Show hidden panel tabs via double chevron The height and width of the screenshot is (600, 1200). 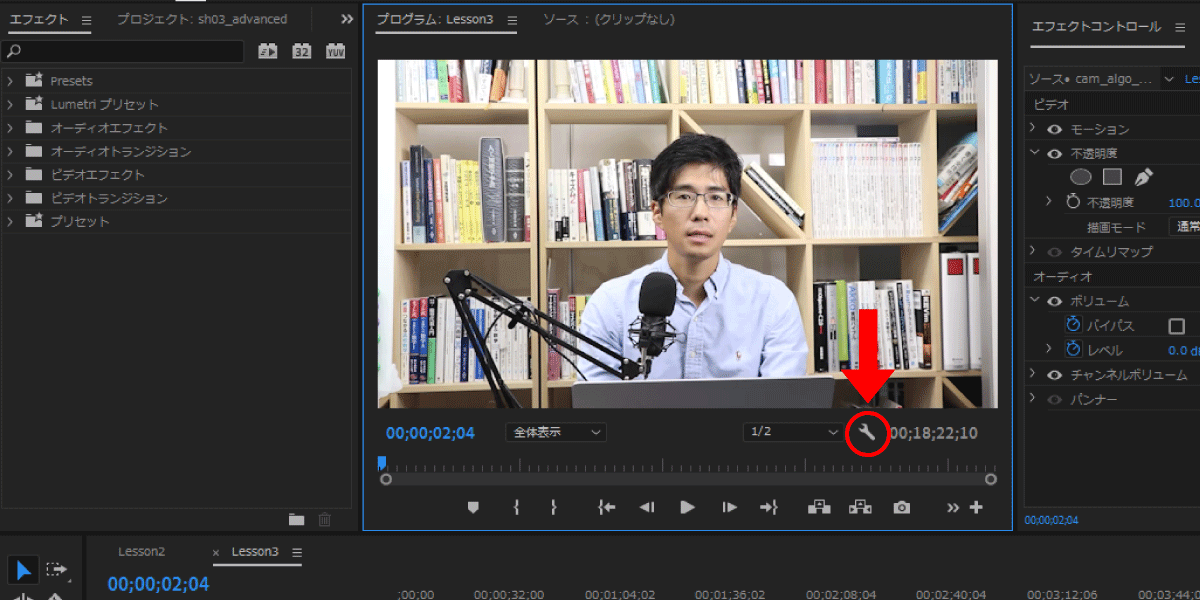click(347, 19)
